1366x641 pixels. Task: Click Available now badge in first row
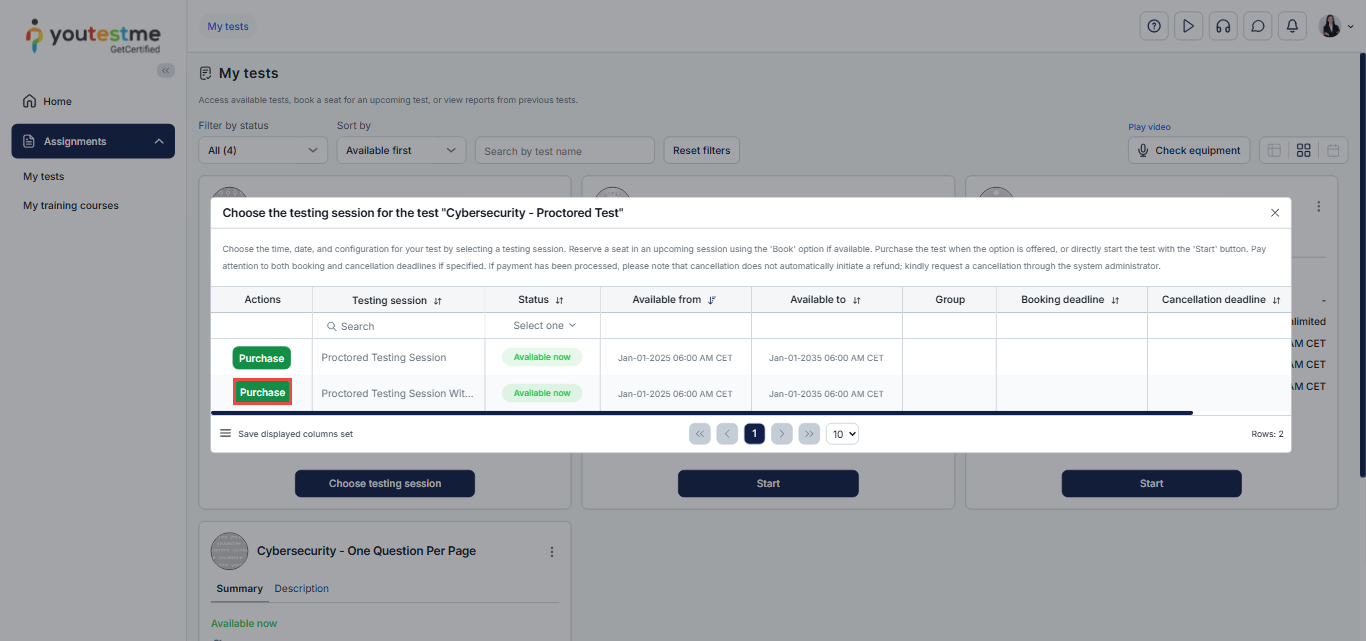[x=542, y=357]
